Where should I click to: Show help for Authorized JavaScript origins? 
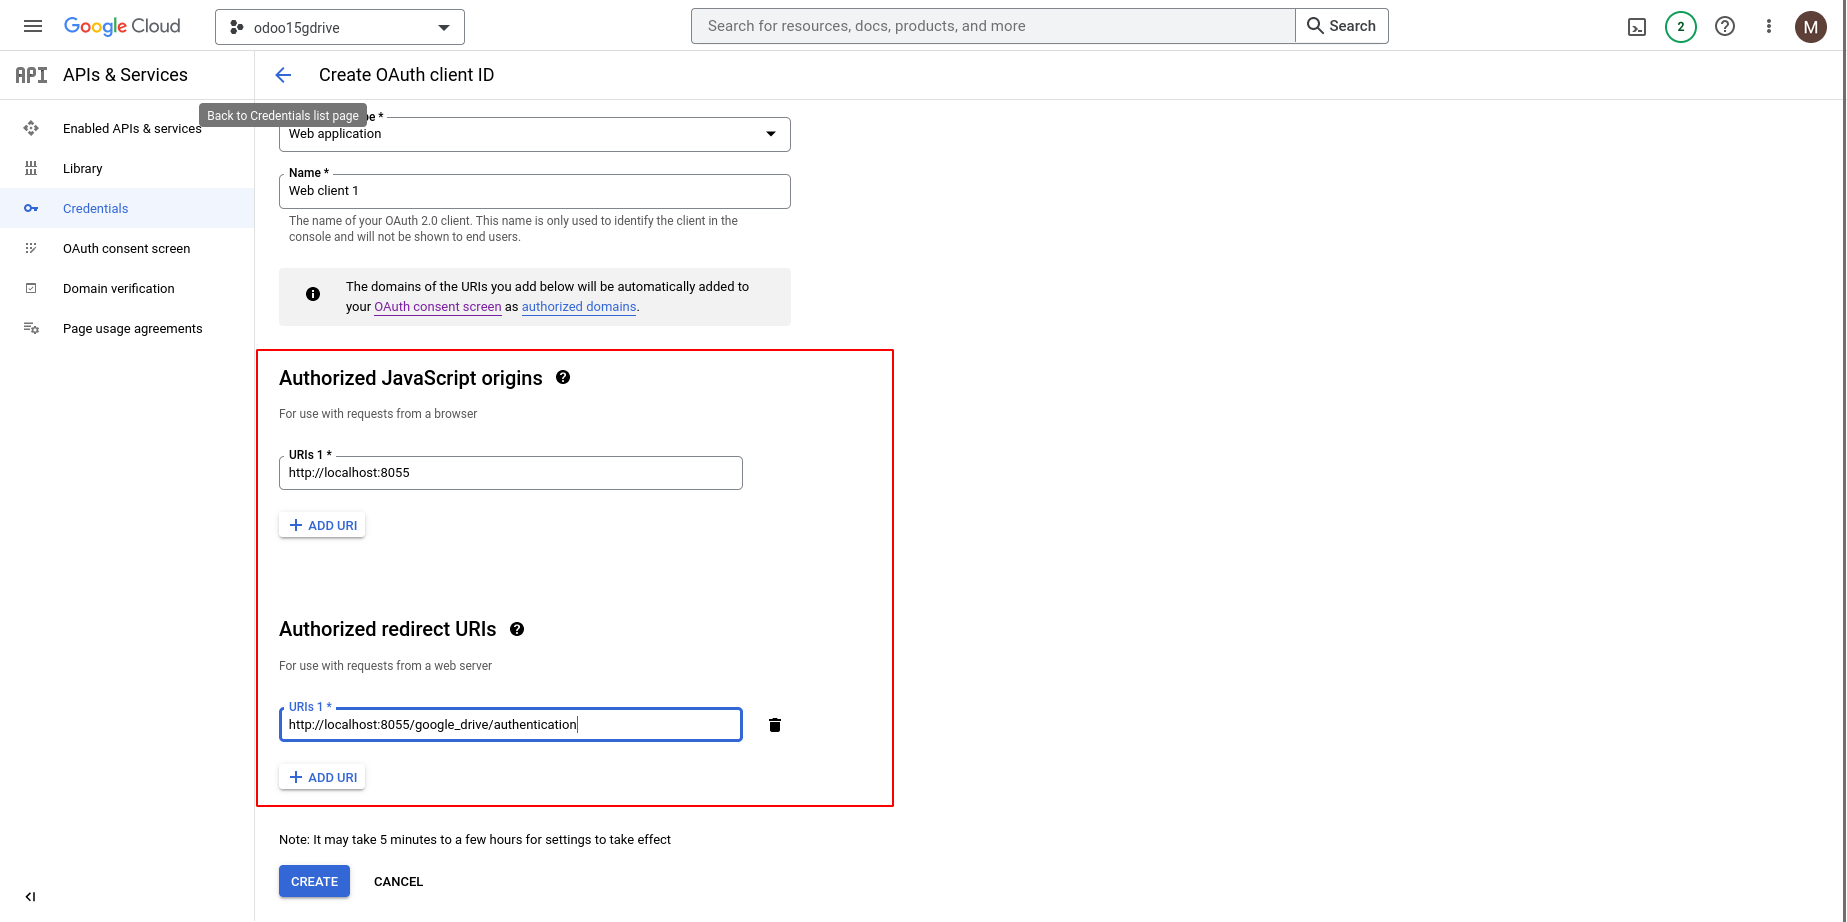coord(563,377)
